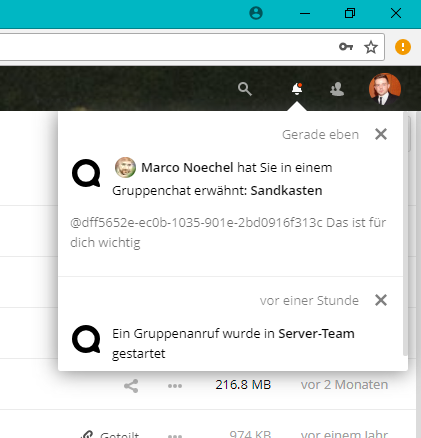The image size is (421, 438).
Task: Click the Talk icon beside Marco's mention
Action: (86, 173)
